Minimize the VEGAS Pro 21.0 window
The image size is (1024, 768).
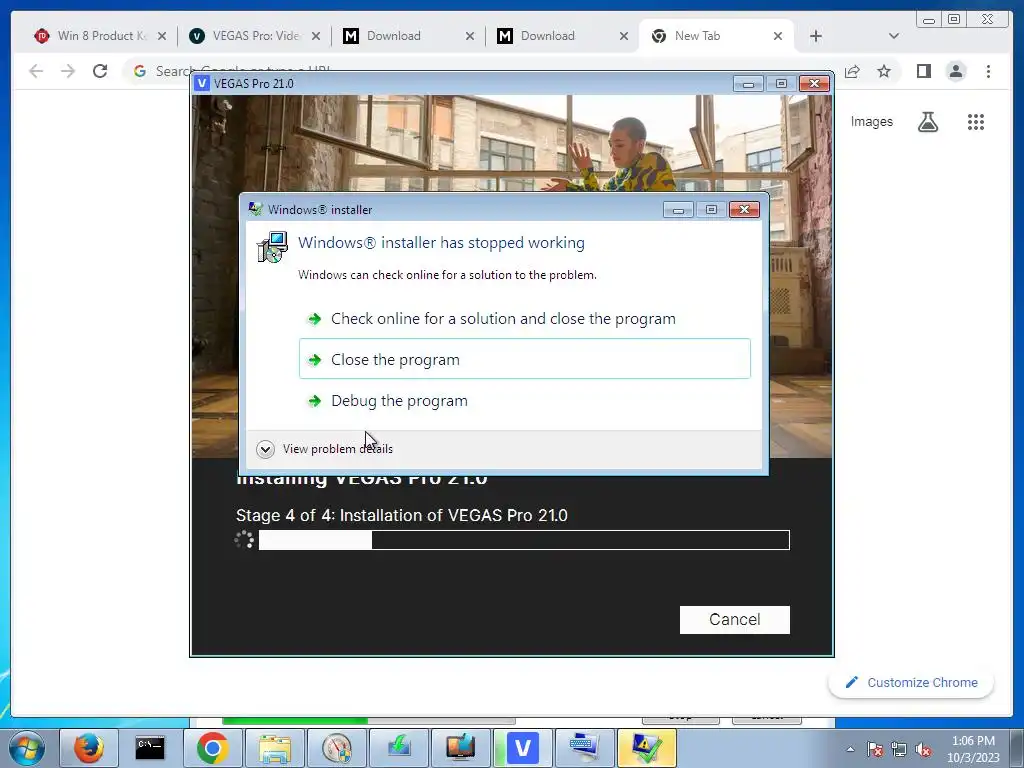(x=748, y=84)
